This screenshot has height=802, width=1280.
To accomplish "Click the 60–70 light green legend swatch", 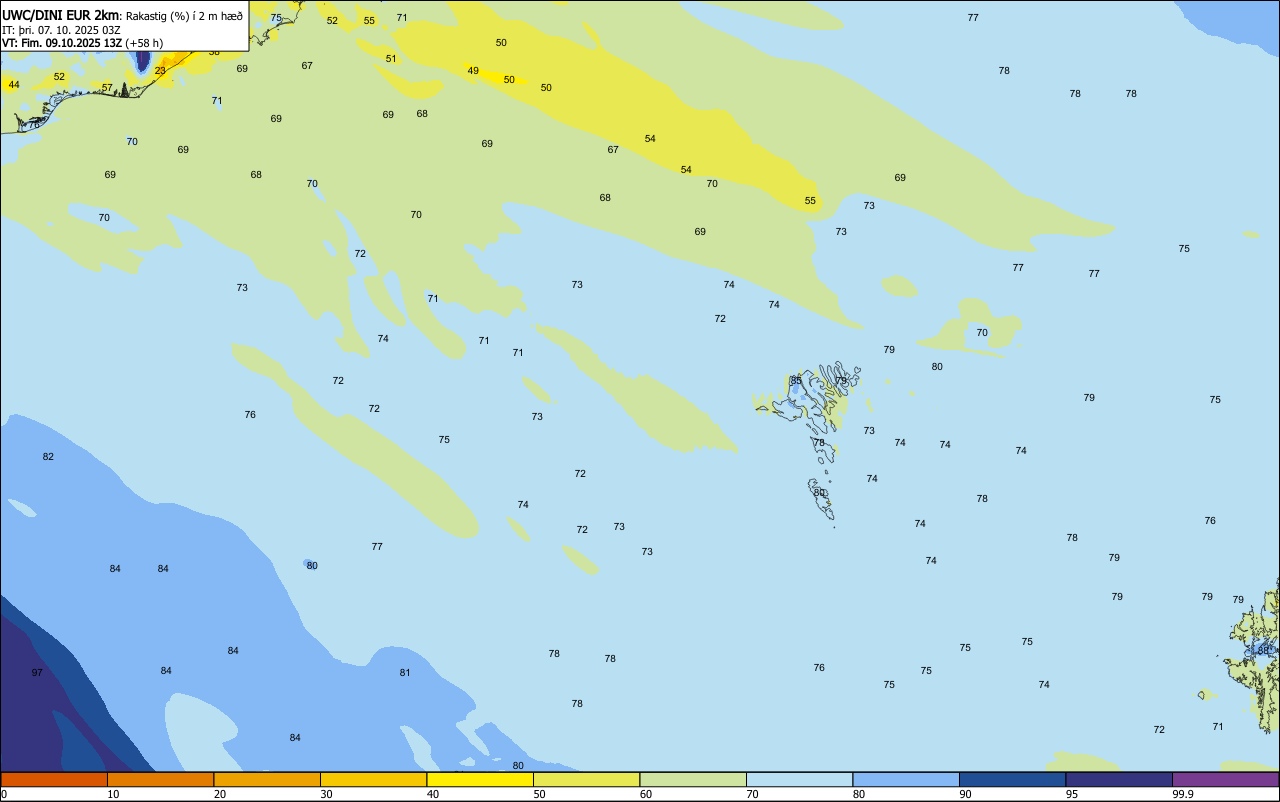I will click(x=693, y=779).
